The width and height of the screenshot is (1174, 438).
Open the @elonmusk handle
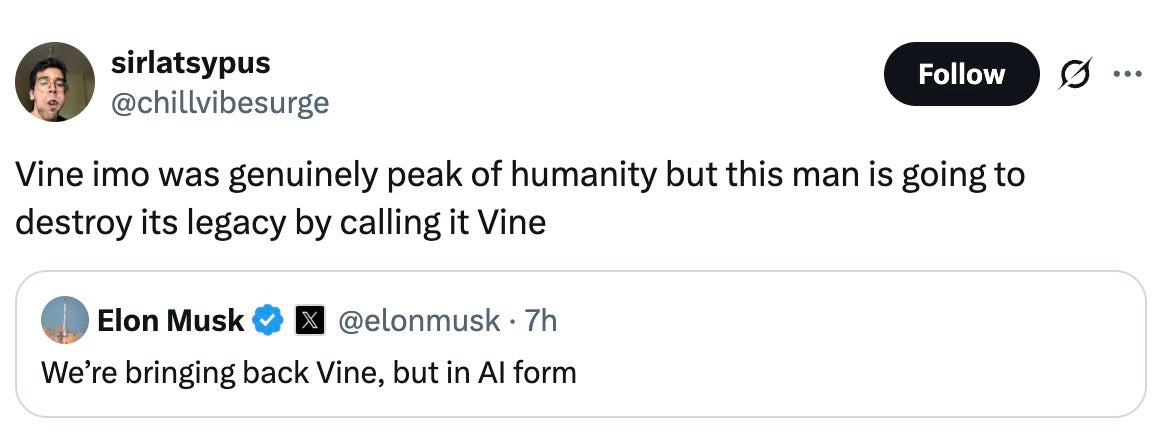pos(419,320)
